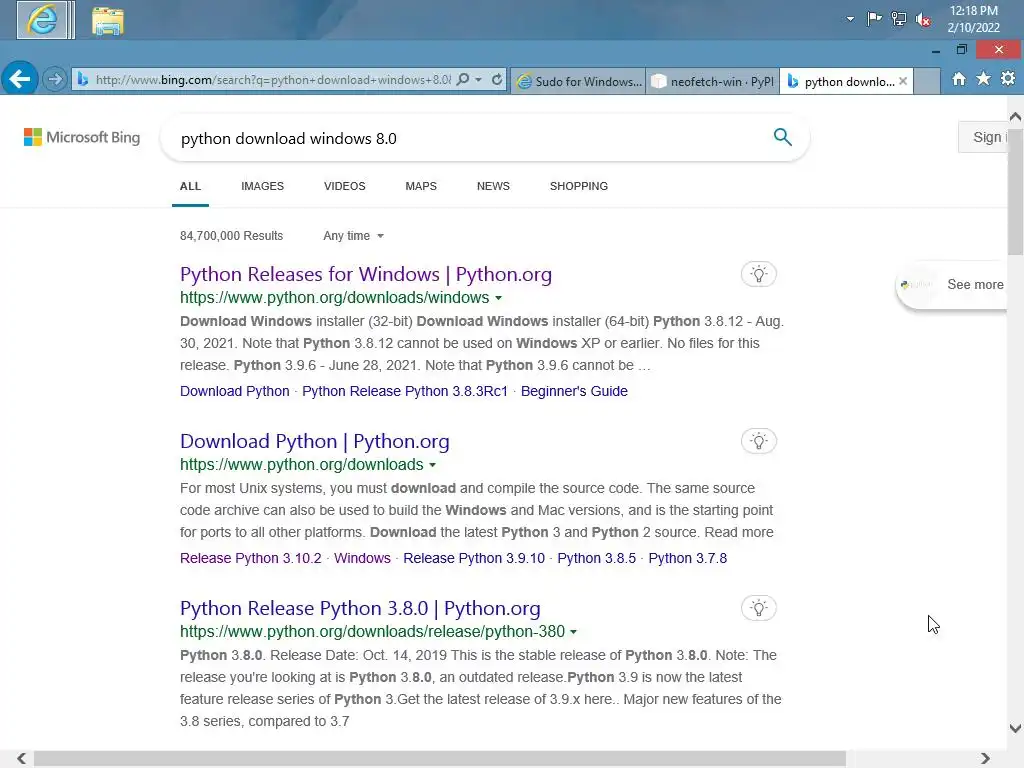1024x768 pixels.
Task: Switch to NEWS results
Action: coord(493,186)
